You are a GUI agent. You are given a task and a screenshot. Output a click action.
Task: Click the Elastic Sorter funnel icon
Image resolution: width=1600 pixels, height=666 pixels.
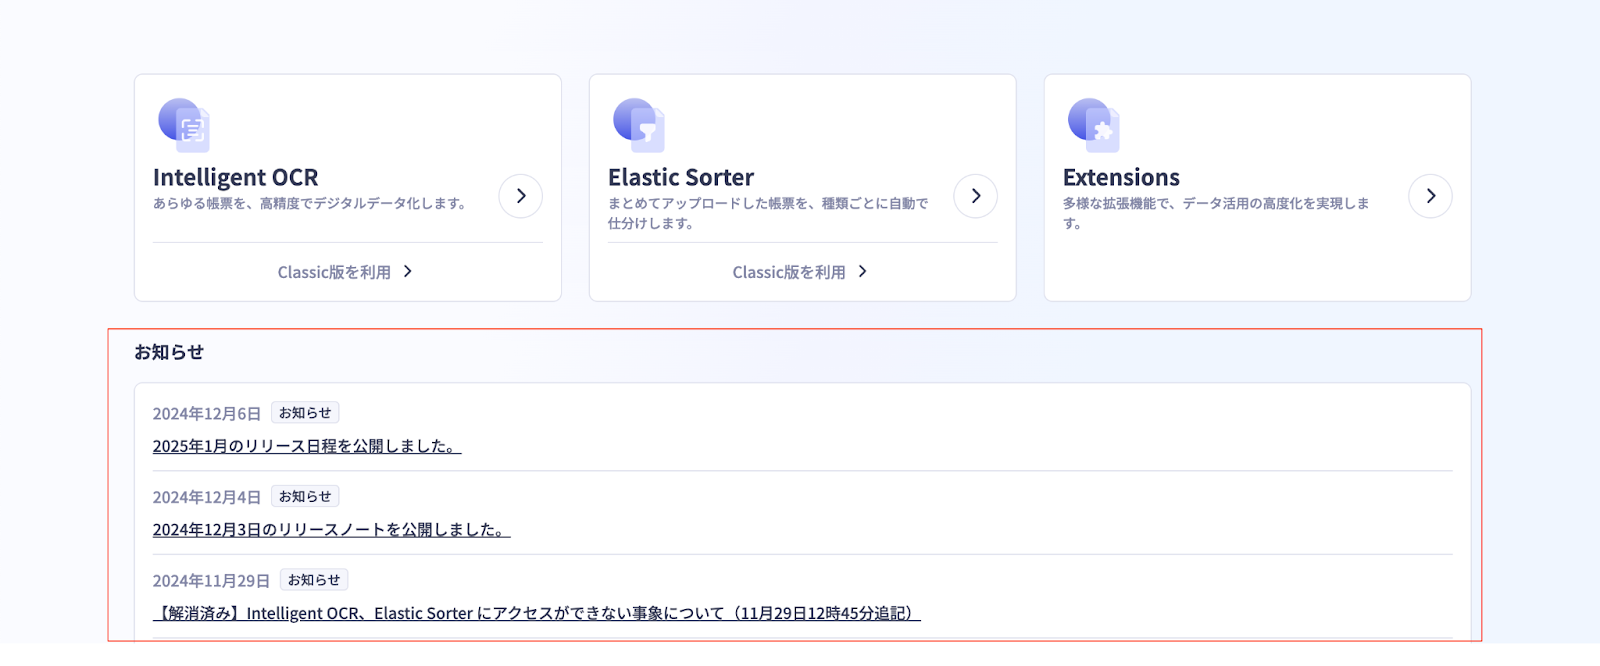pyautogui.click(x=639, y=125)
